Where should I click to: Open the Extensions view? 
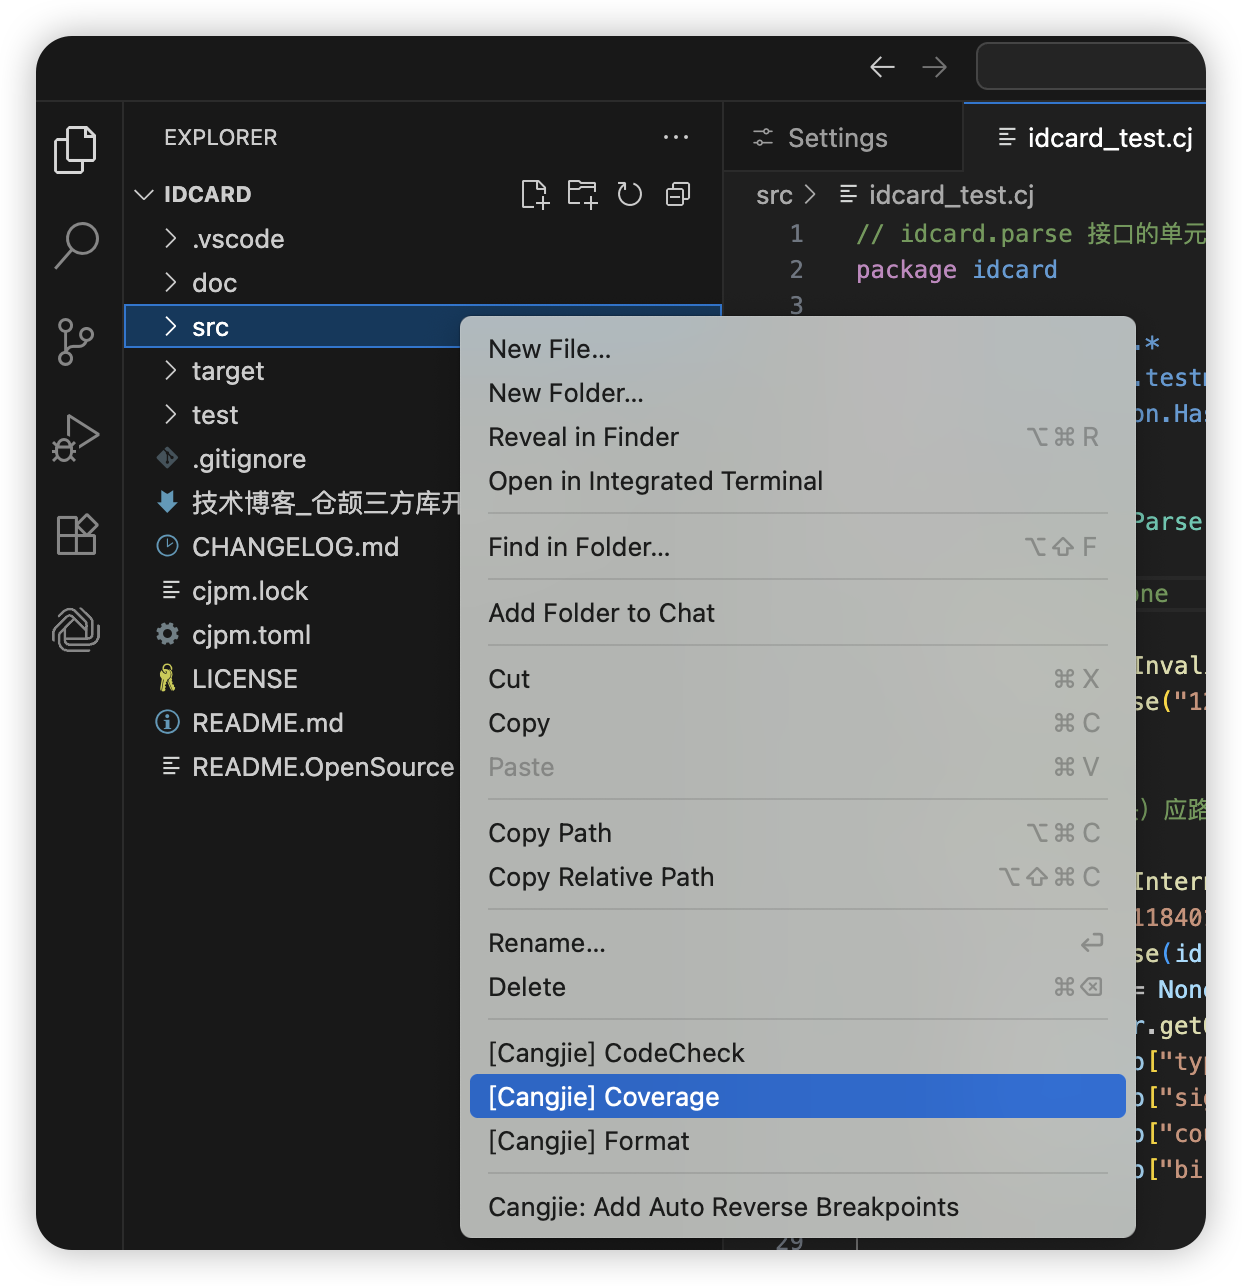tap(76, 534)
